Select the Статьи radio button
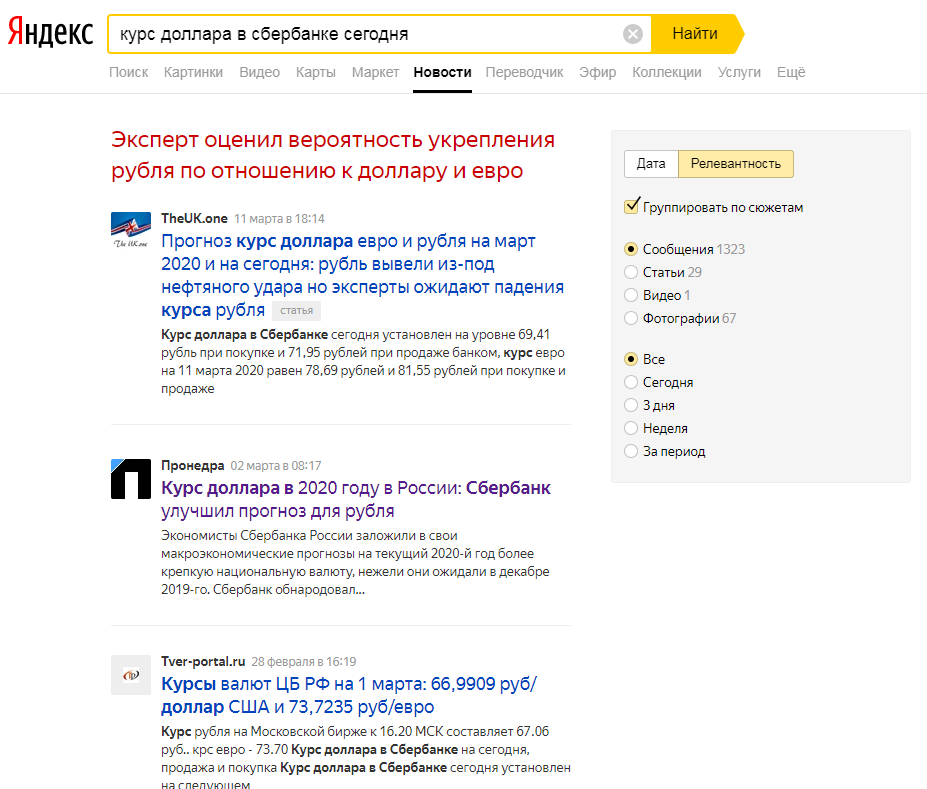Viewport: 927px width, 789px height. 631,272
